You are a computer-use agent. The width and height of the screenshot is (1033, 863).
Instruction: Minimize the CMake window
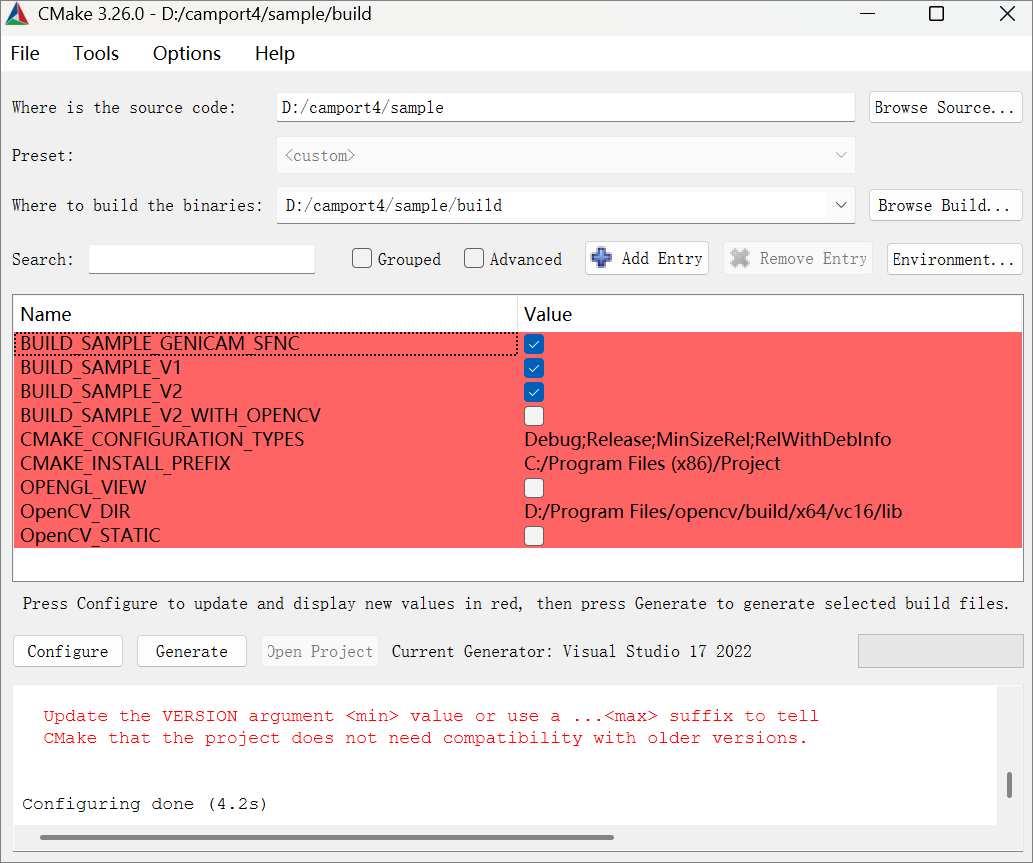[x=868, y=14]
